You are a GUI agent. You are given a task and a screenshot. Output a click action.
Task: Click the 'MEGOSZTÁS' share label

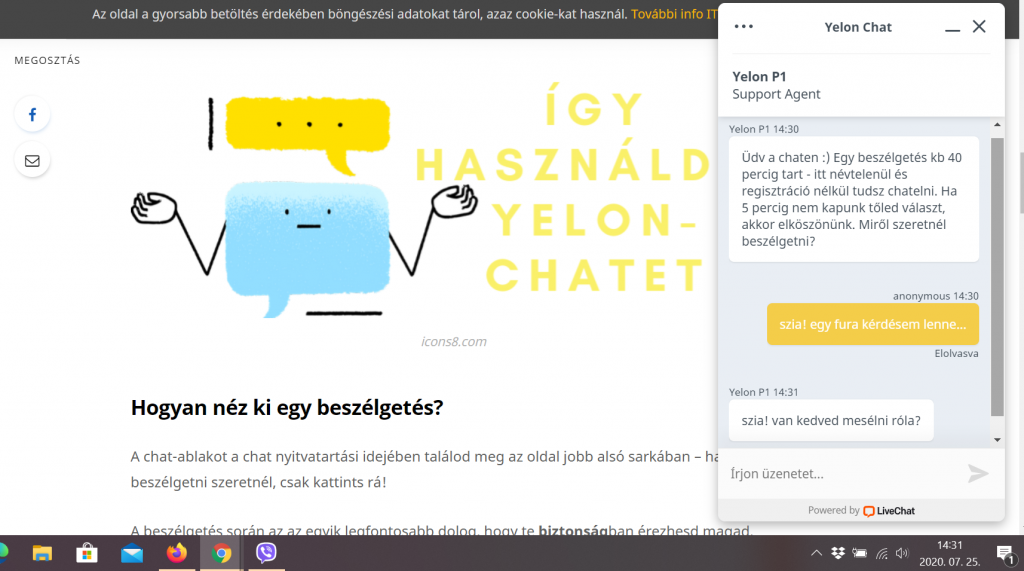(47, 60)
